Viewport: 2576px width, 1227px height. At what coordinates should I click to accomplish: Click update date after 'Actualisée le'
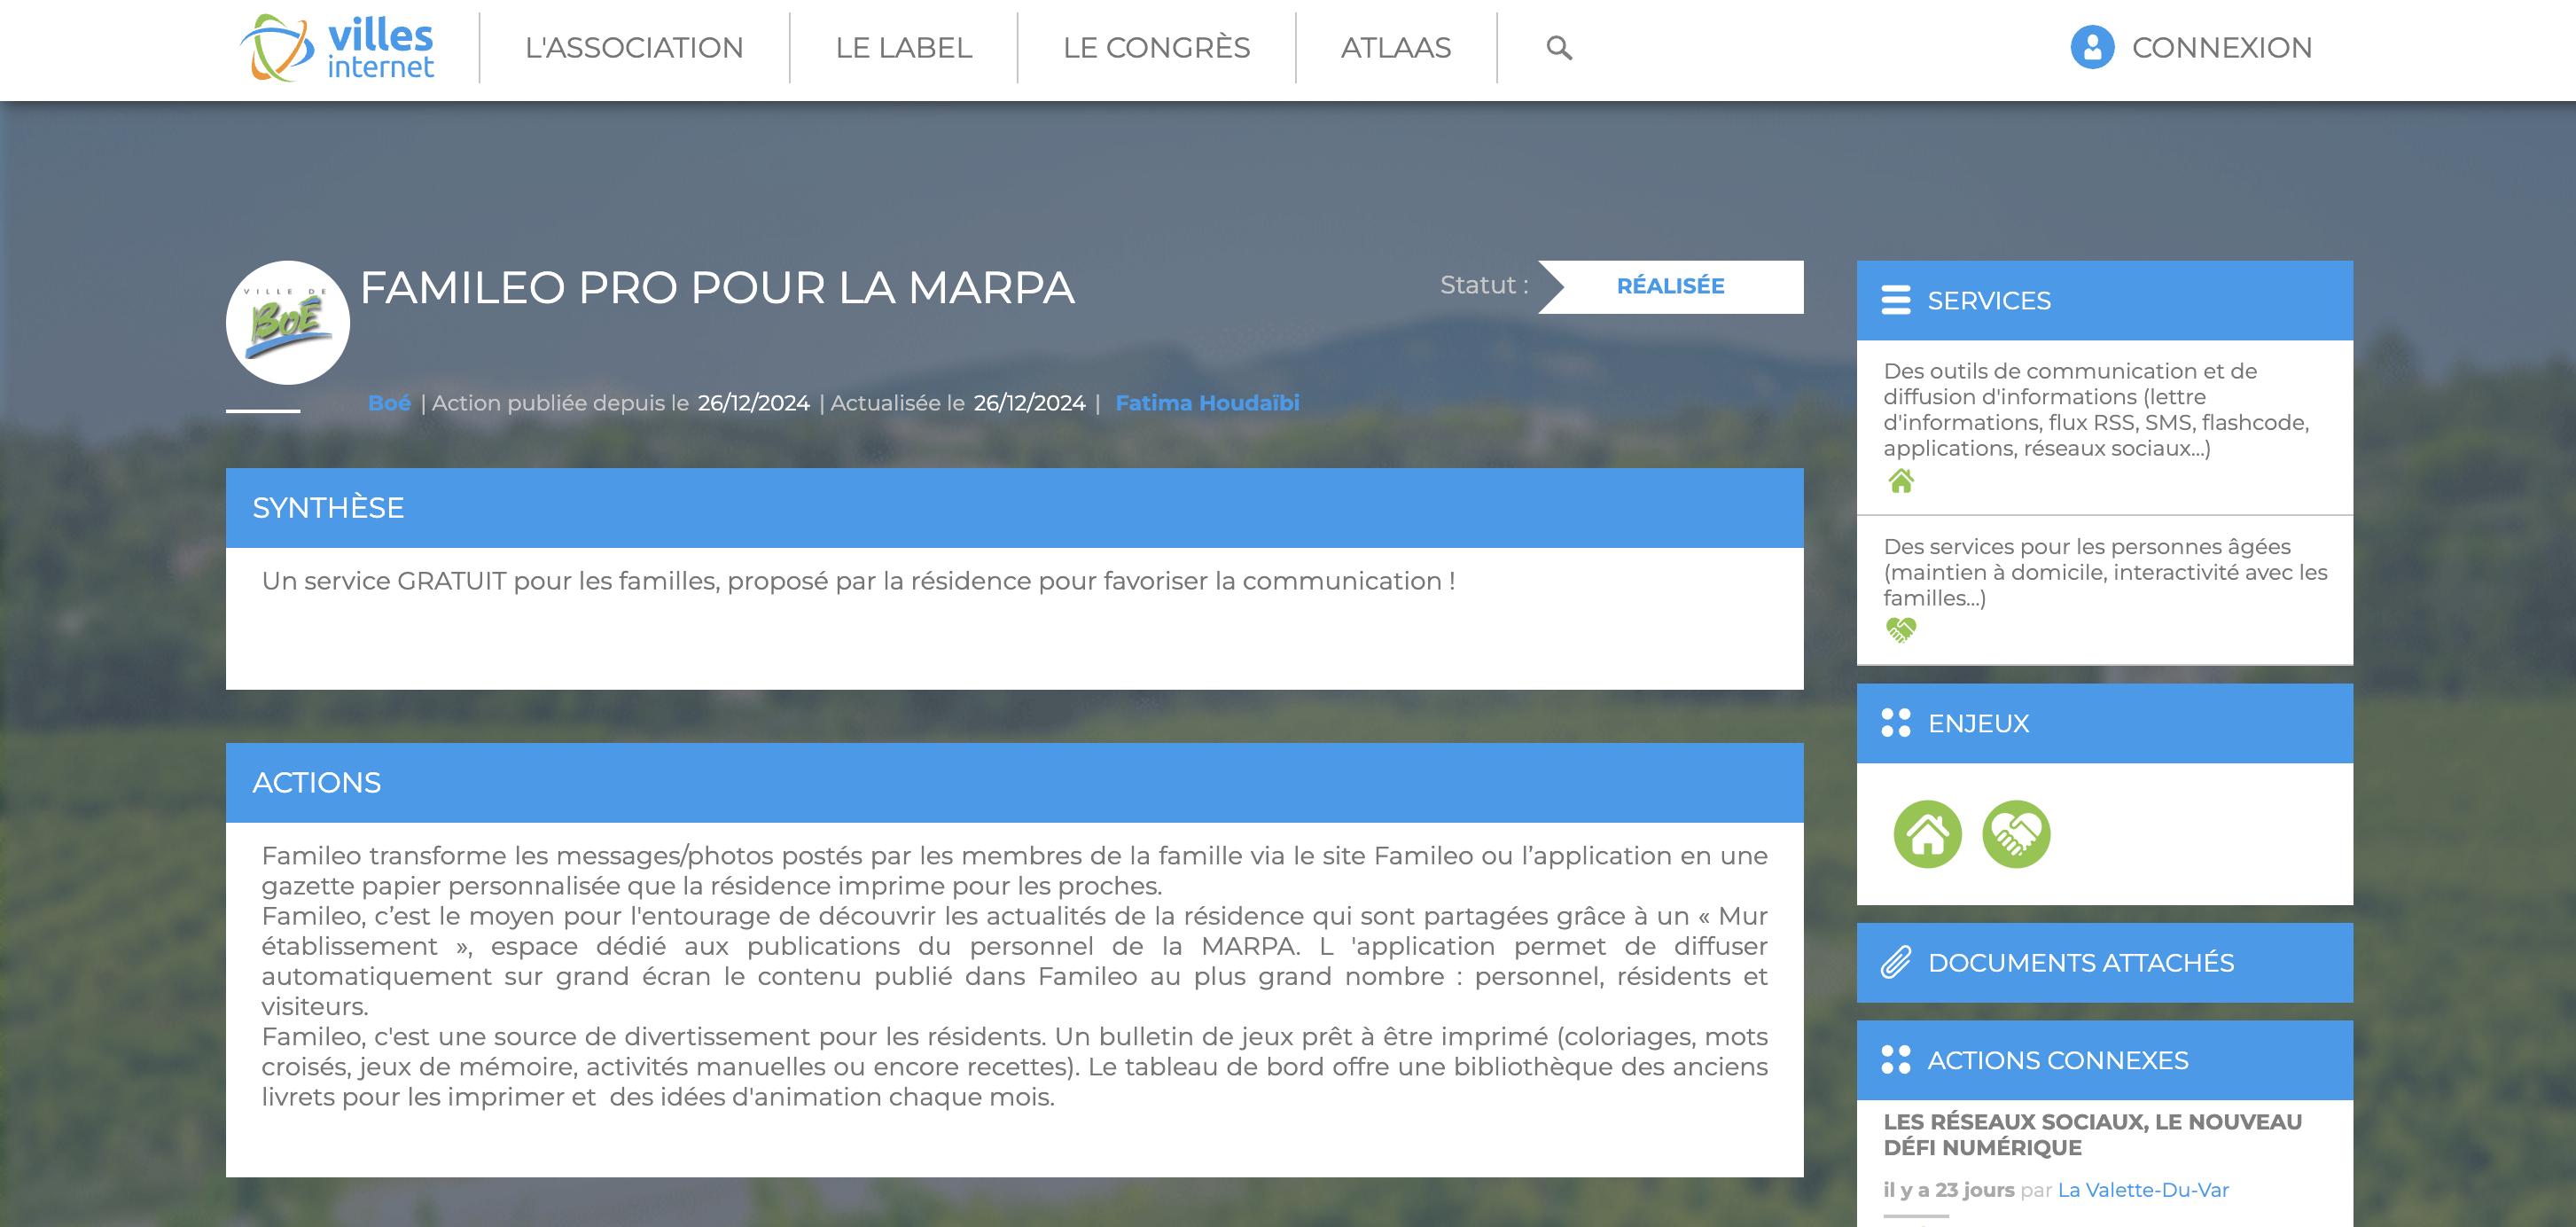pos(1029,403)
